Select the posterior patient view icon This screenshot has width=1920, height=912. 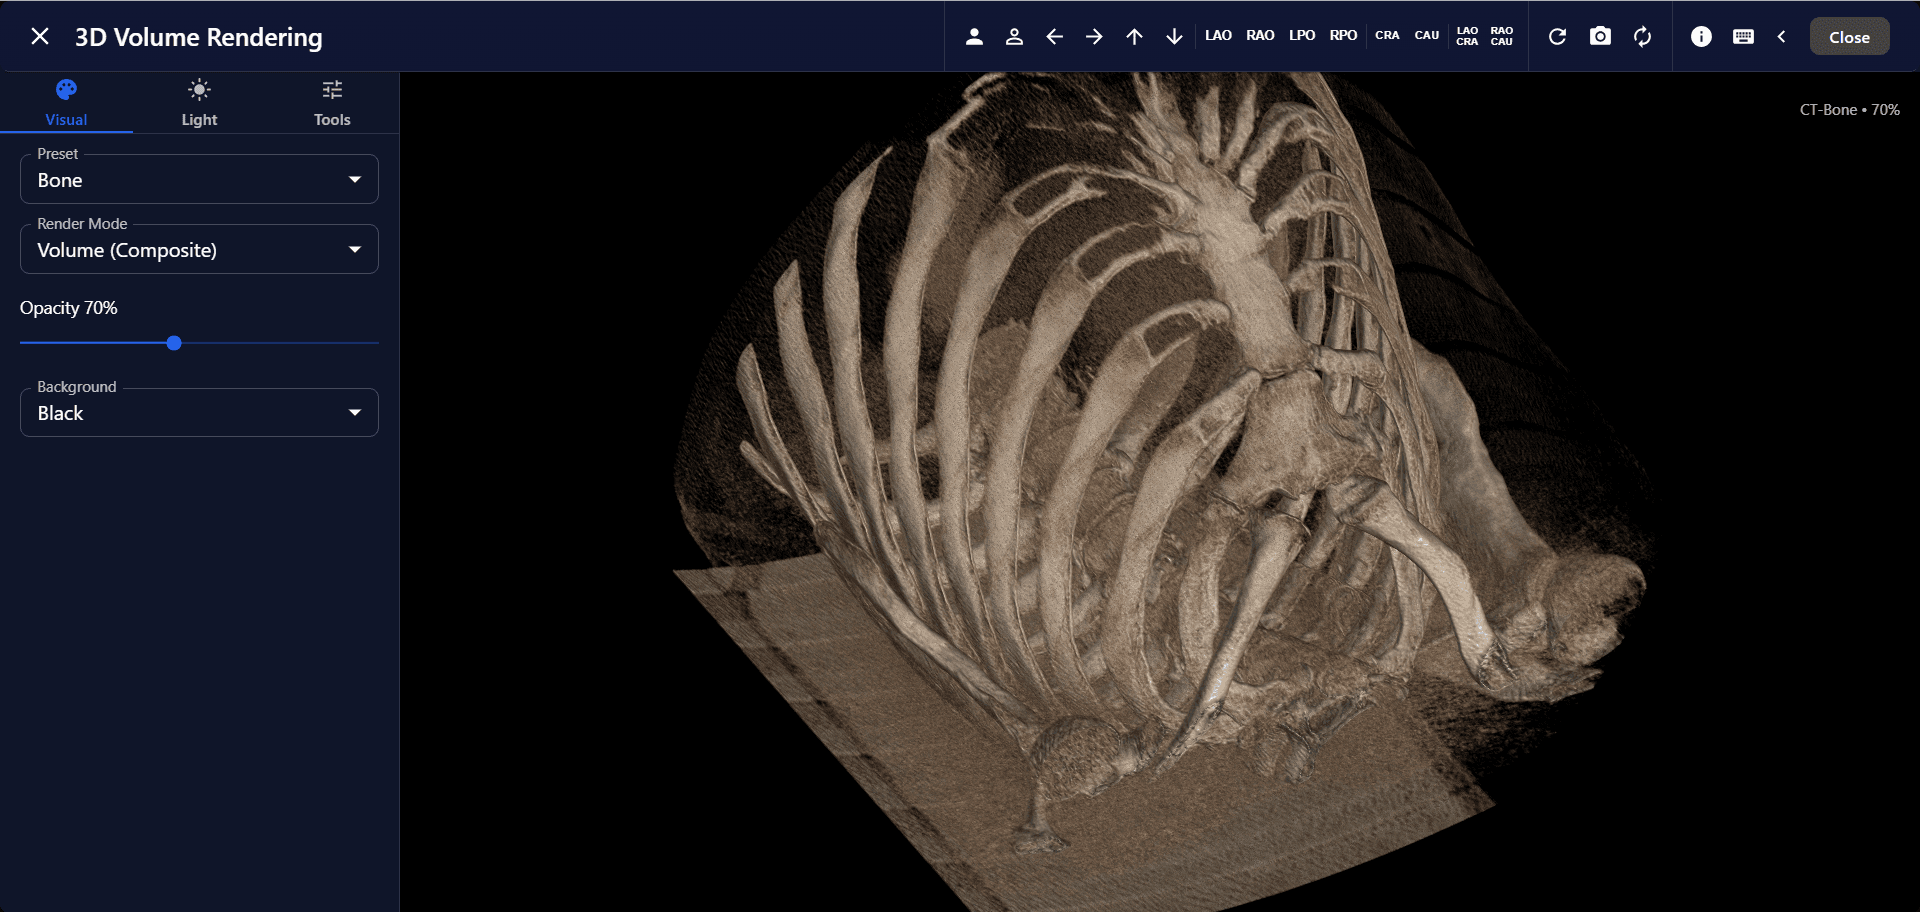click(x=1014, y=36)
